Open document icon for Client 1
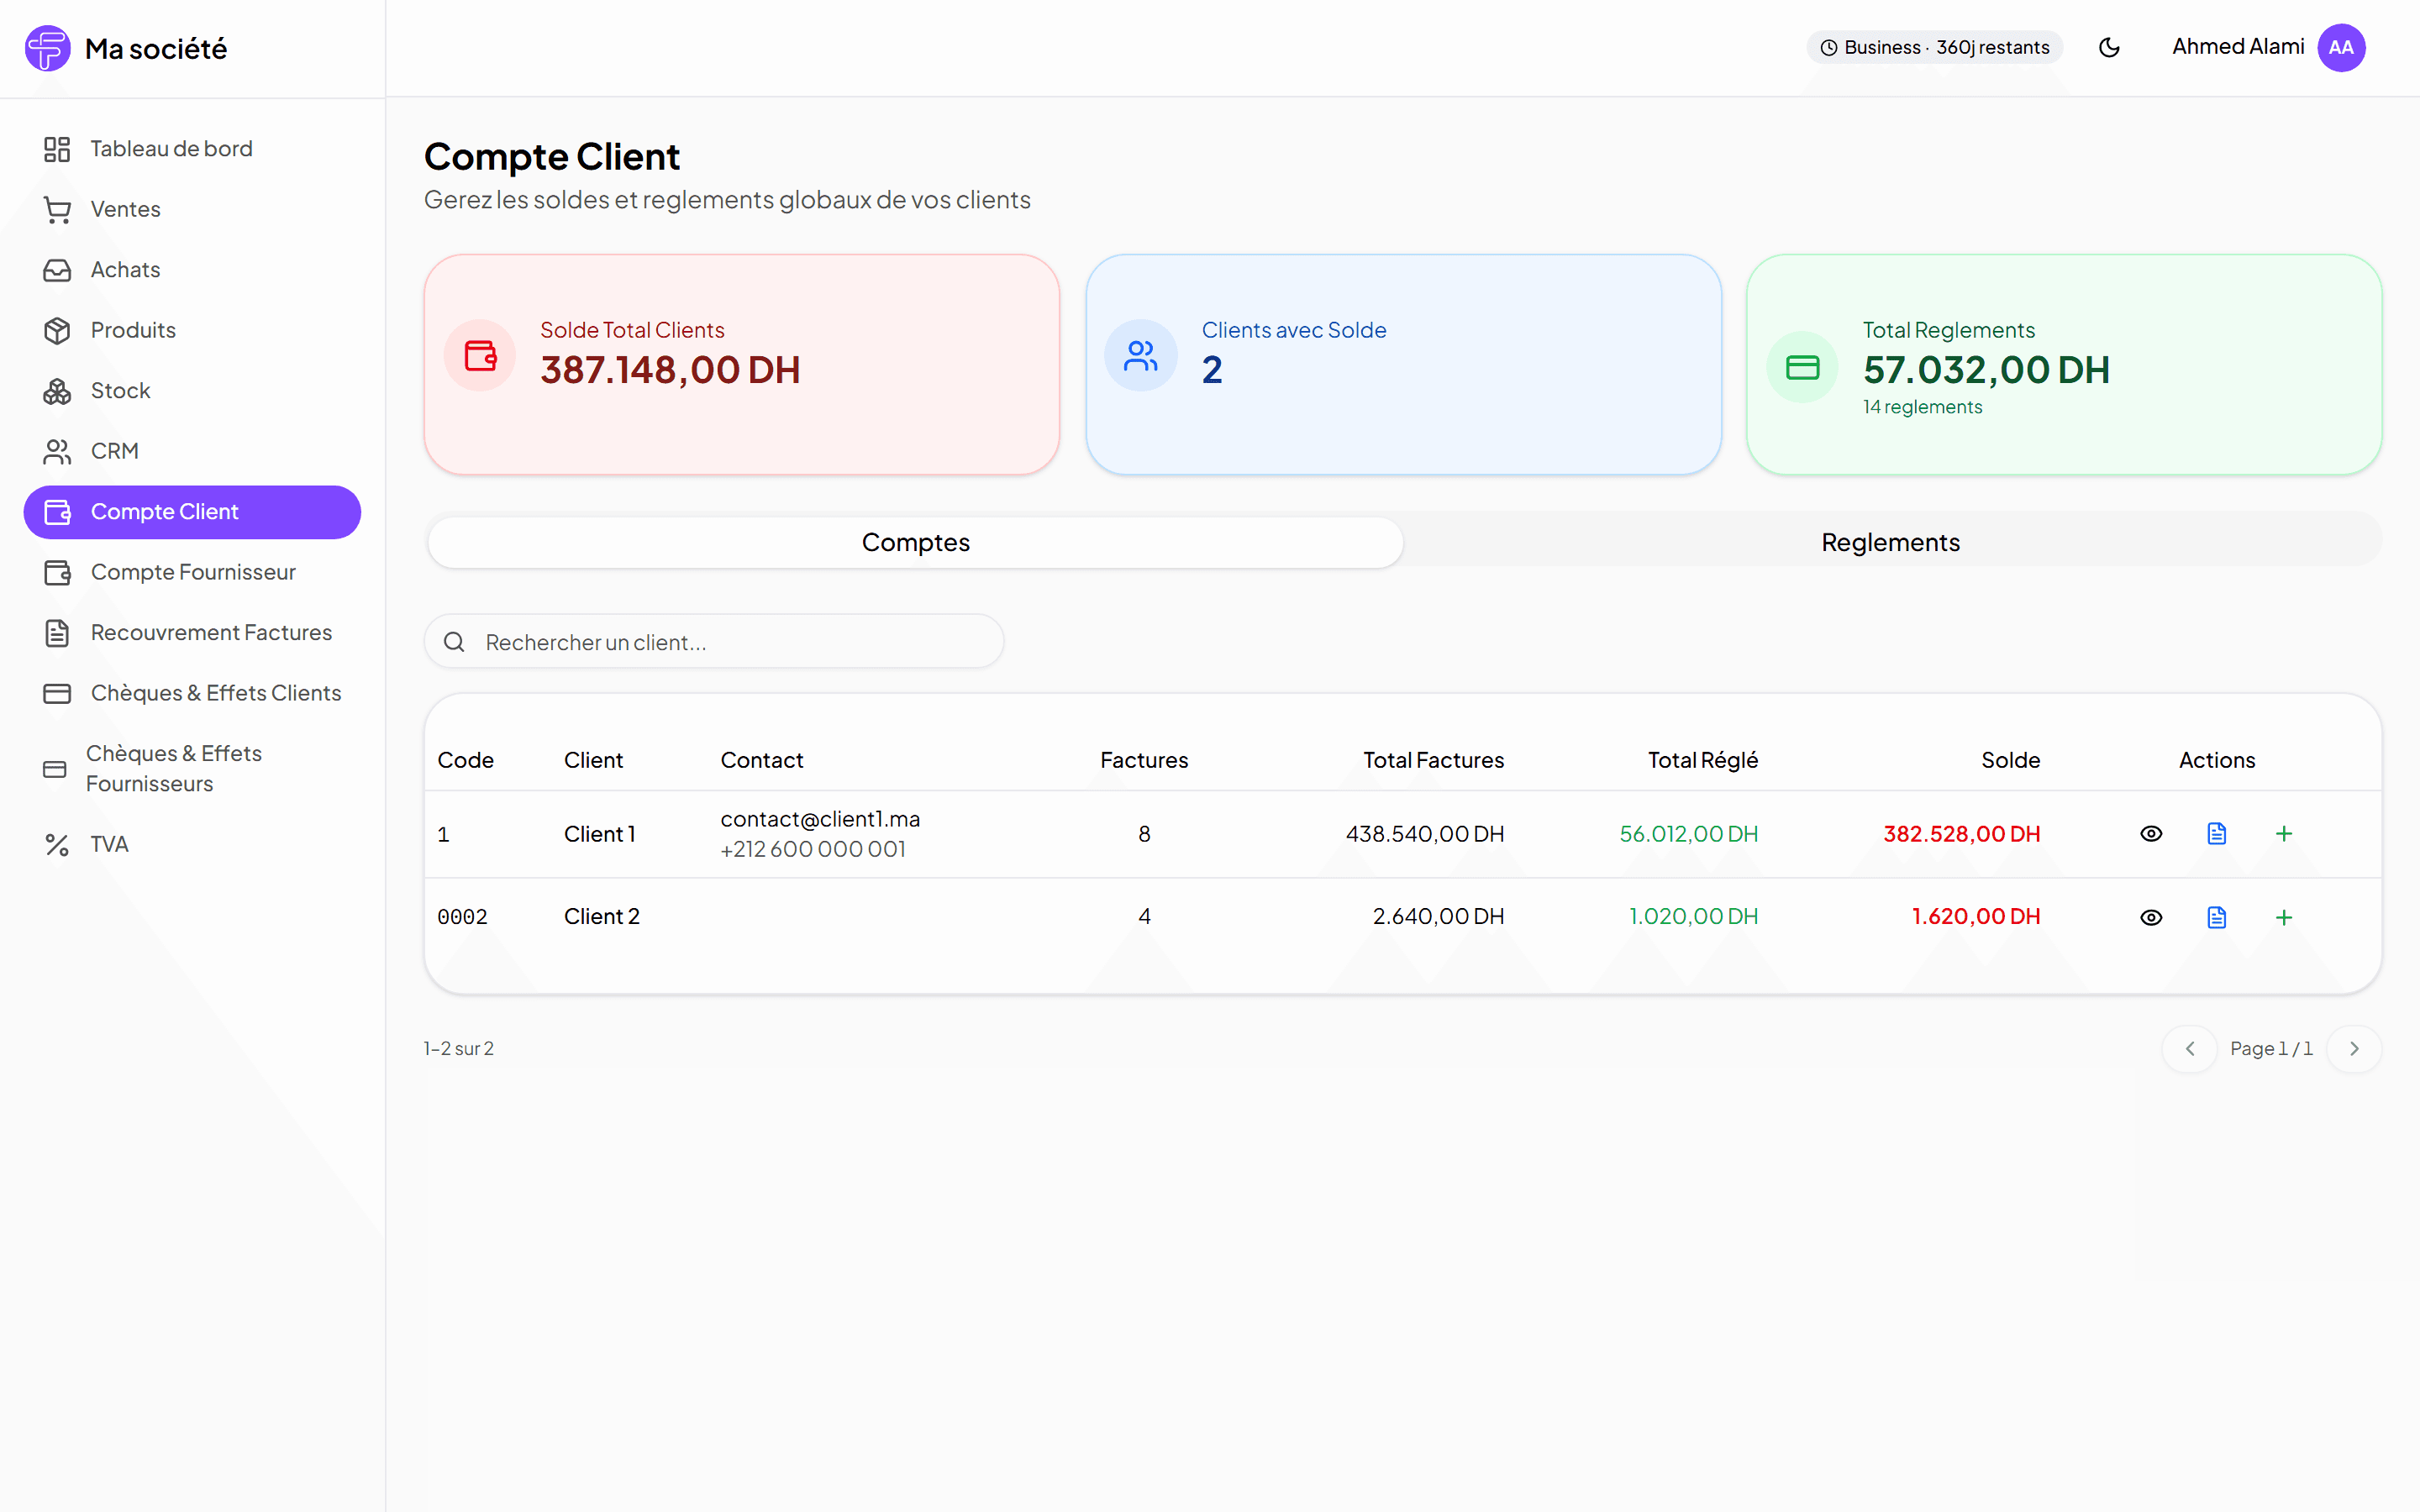 2217,834
